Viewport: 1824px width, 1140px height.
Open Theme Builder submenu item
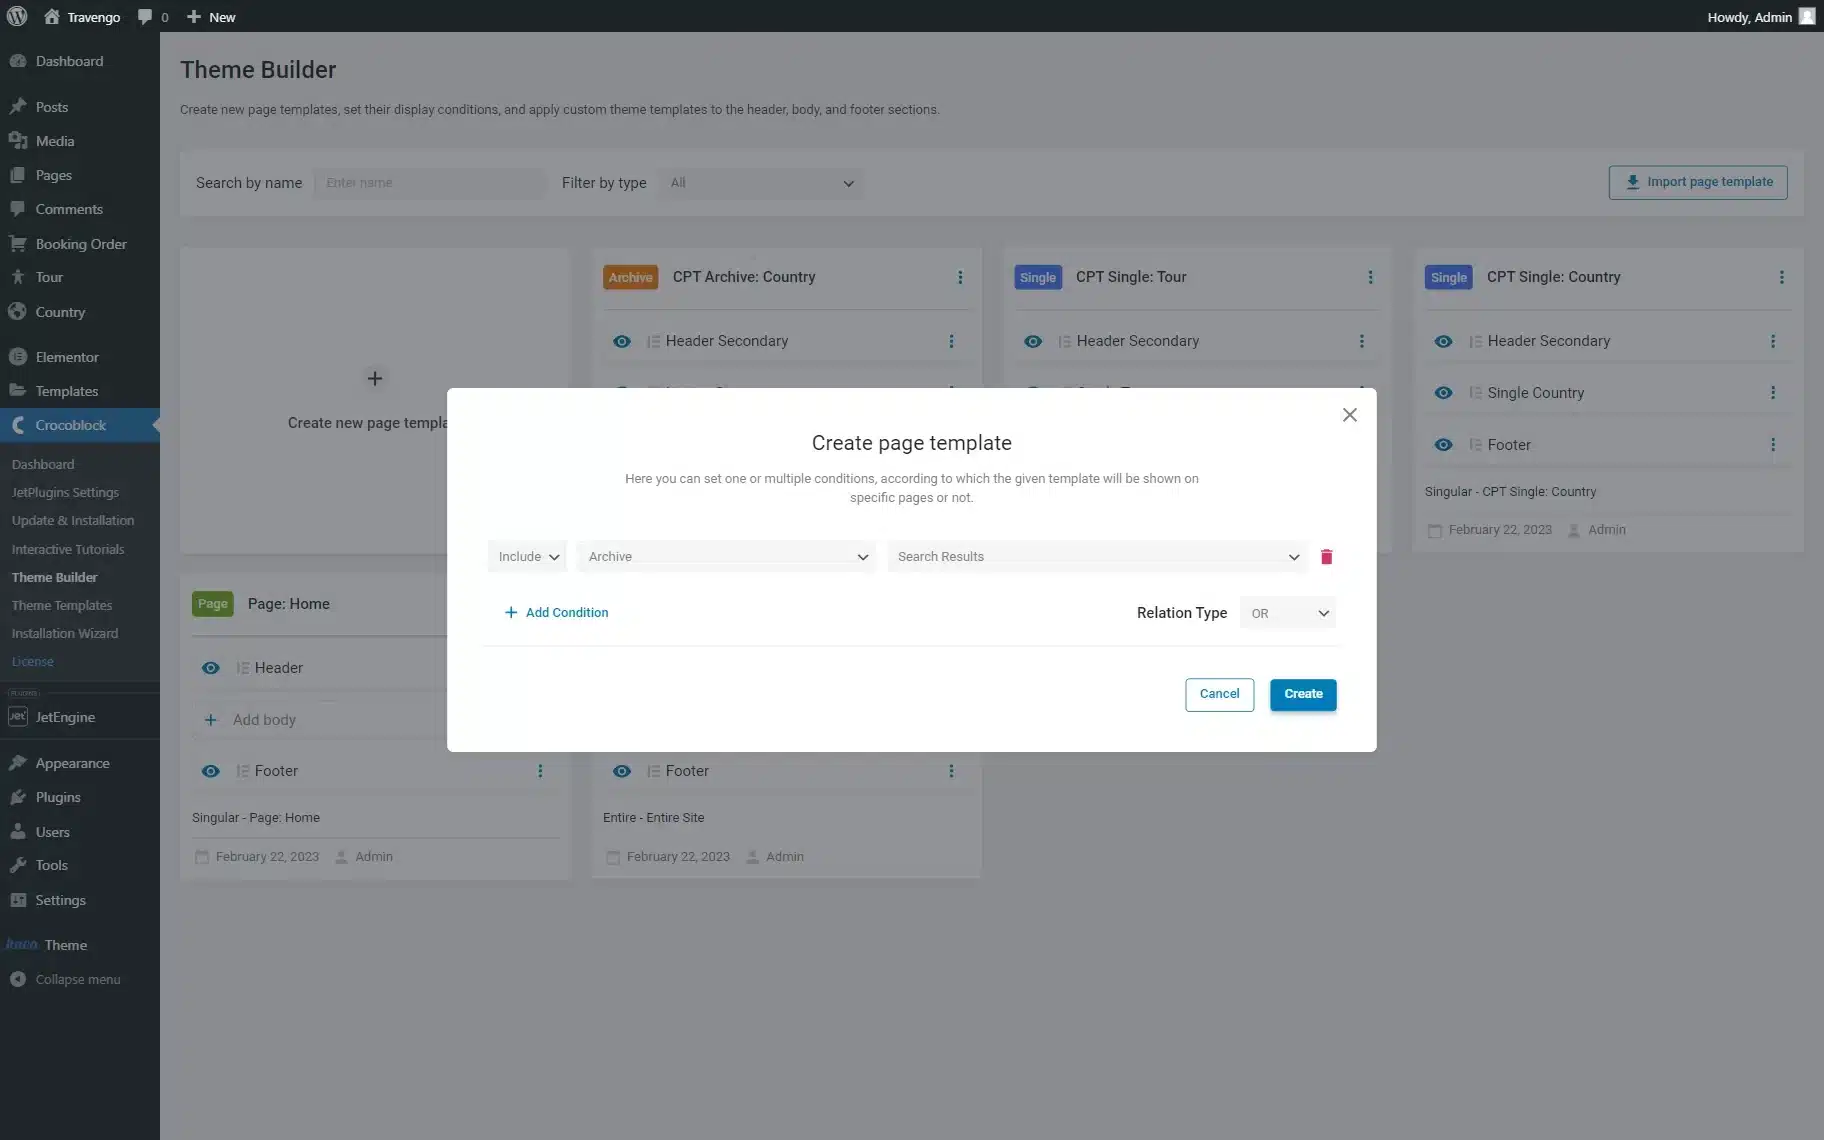(54, 577)
